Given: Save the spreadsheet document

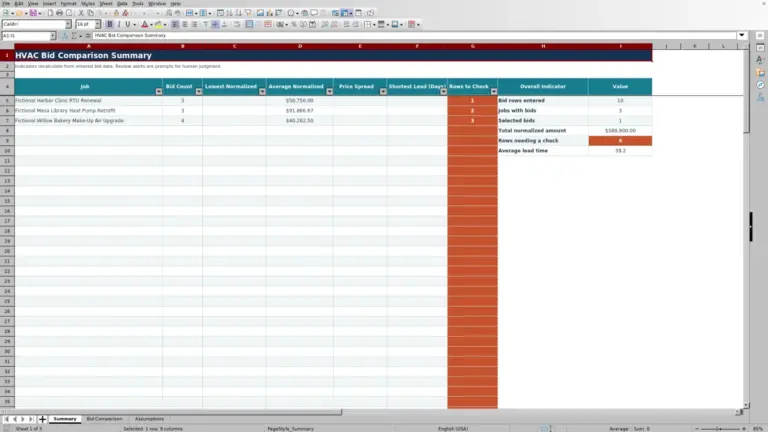Looking at the screenshot, I should point(33,13).
